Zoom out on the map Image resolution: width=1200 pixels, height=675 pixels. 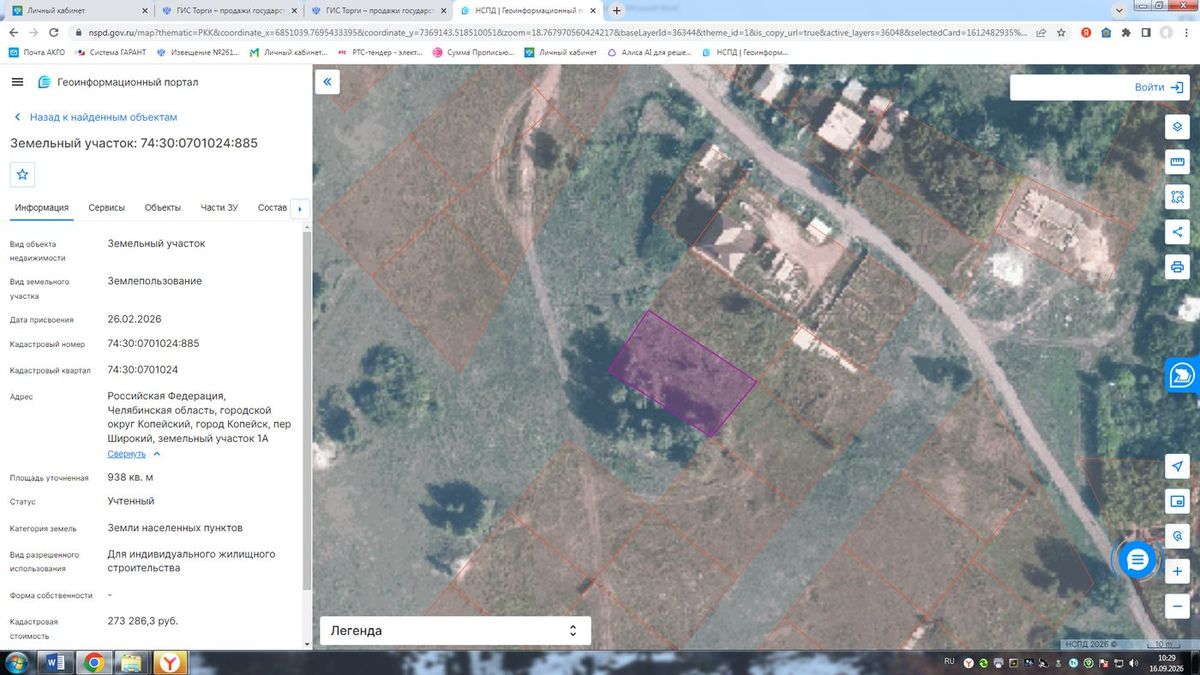(1177, 606)
